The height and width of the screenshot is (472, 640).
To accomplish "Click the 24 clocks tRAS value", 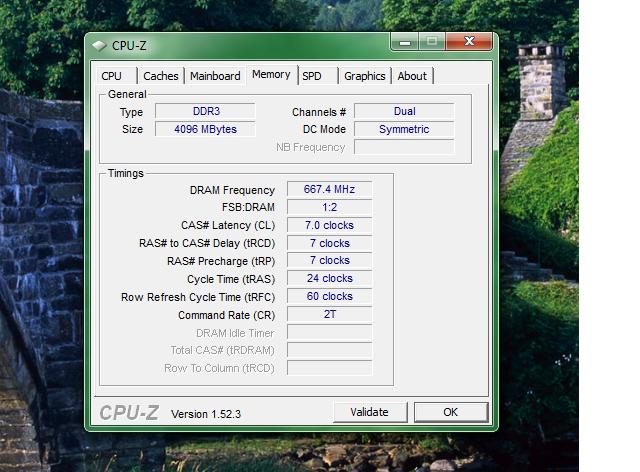I will [x=329, y=278].
